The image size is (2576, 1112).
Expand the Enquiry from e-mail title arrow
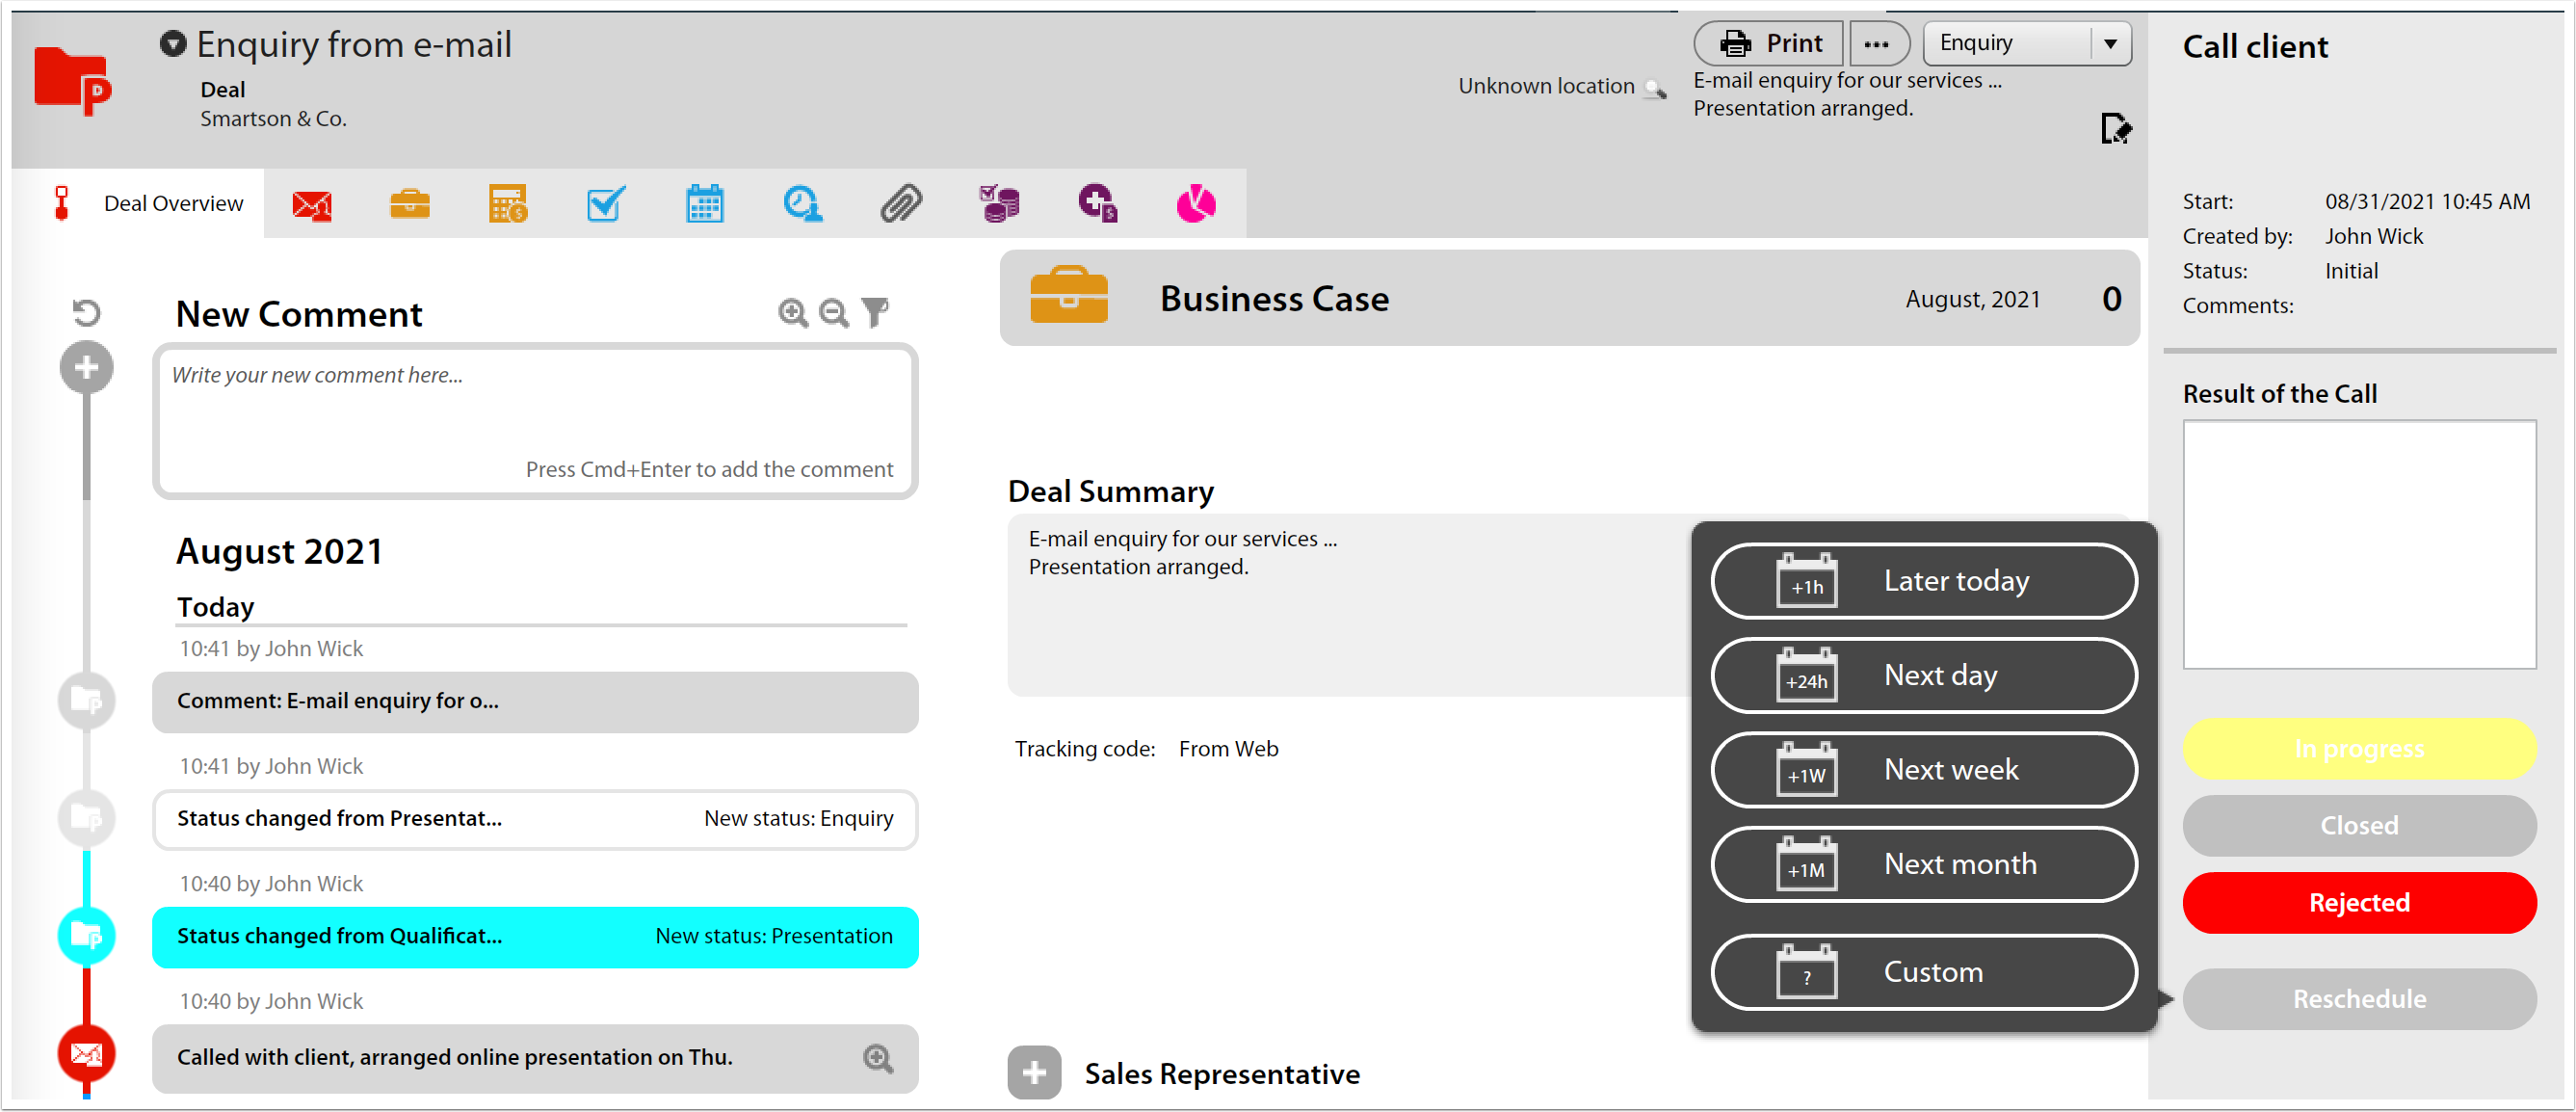[x=173, y=44]
